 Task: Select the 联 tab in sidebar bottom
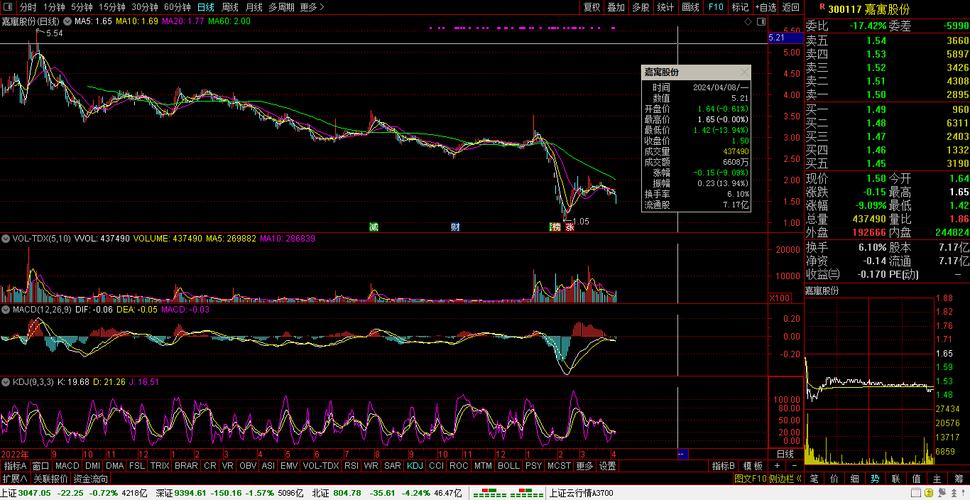895,478
